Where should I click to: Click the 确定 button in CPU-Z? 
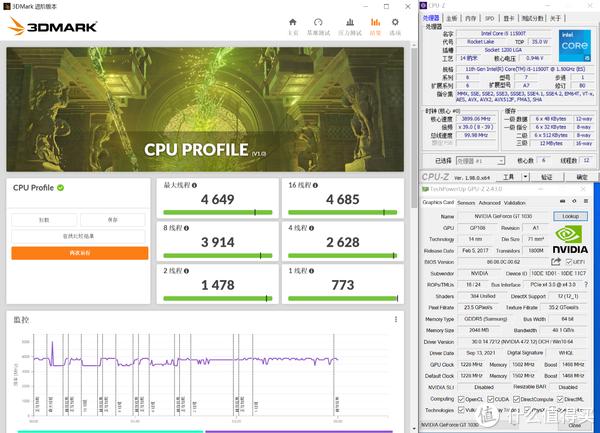click(582, 177)
